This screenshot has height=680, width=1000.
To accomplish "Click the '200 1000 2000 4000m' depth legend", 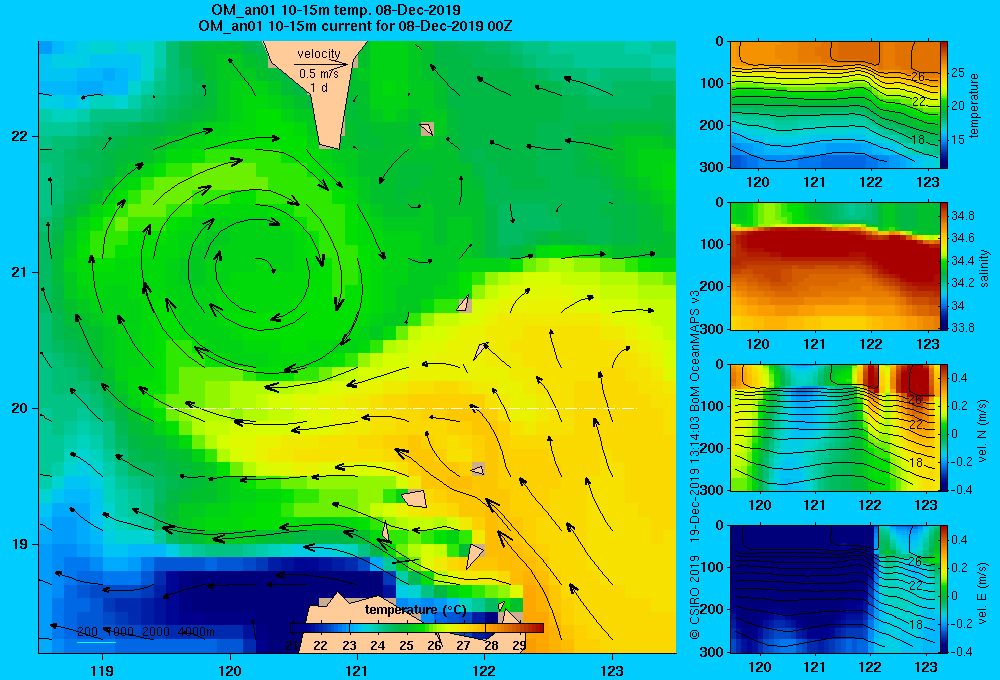I will [x=145, y=632].
